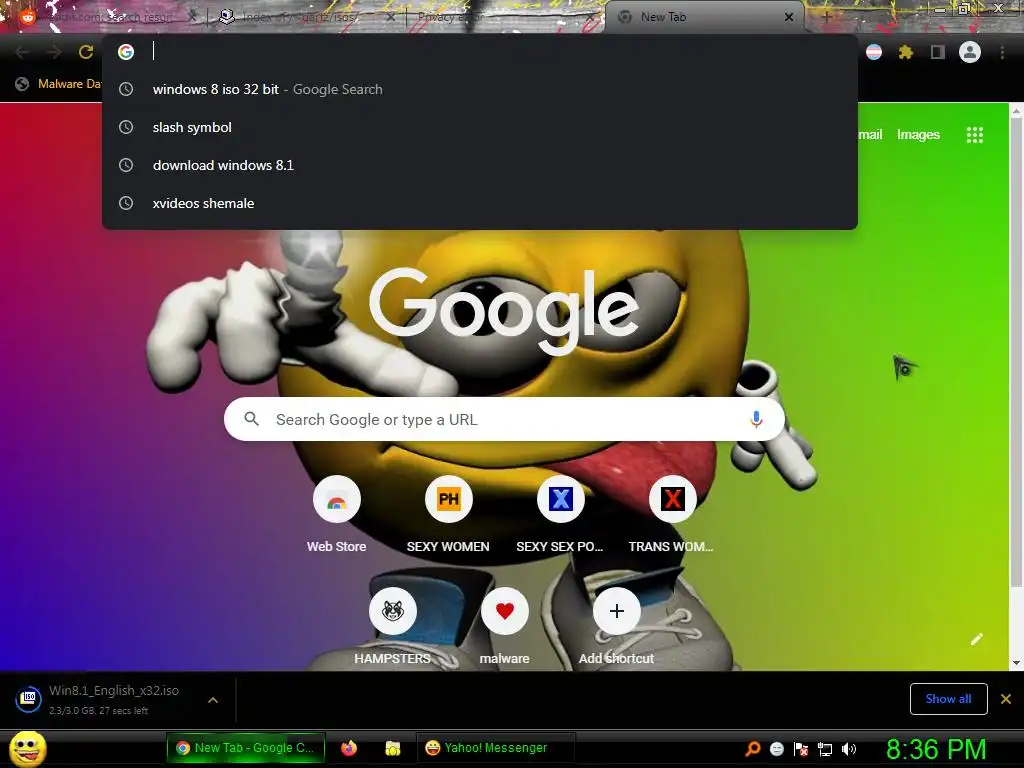This screenshot has height=768, width=1024.
Task: Click the Google icon in the address bar
Action: (x=126, y=52)
